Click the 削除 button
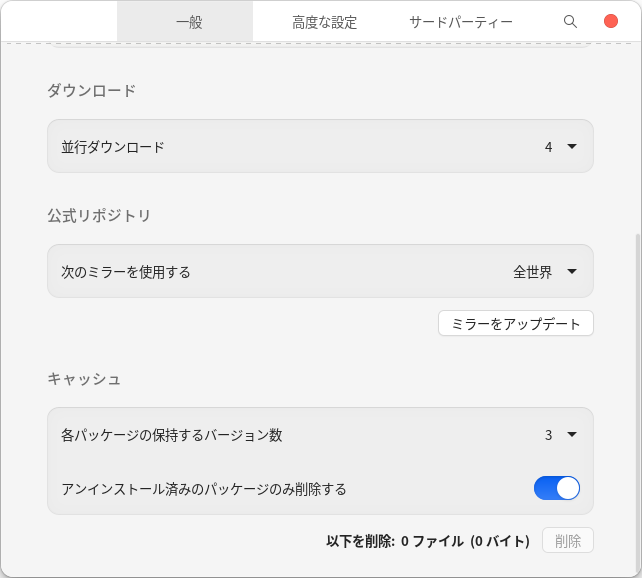Viewport: 642px width, 578px height. tap(568, 541)
